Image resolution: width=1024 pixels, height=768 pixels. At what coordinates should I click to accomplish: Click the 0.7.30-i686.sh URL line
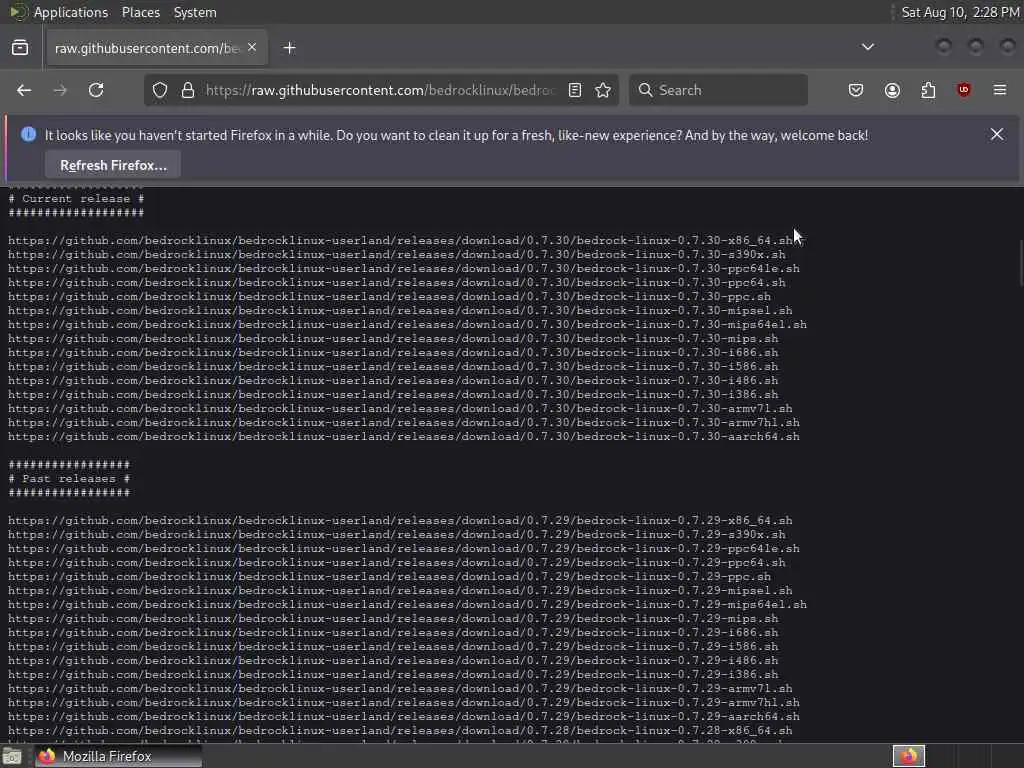tap(393, 353)
